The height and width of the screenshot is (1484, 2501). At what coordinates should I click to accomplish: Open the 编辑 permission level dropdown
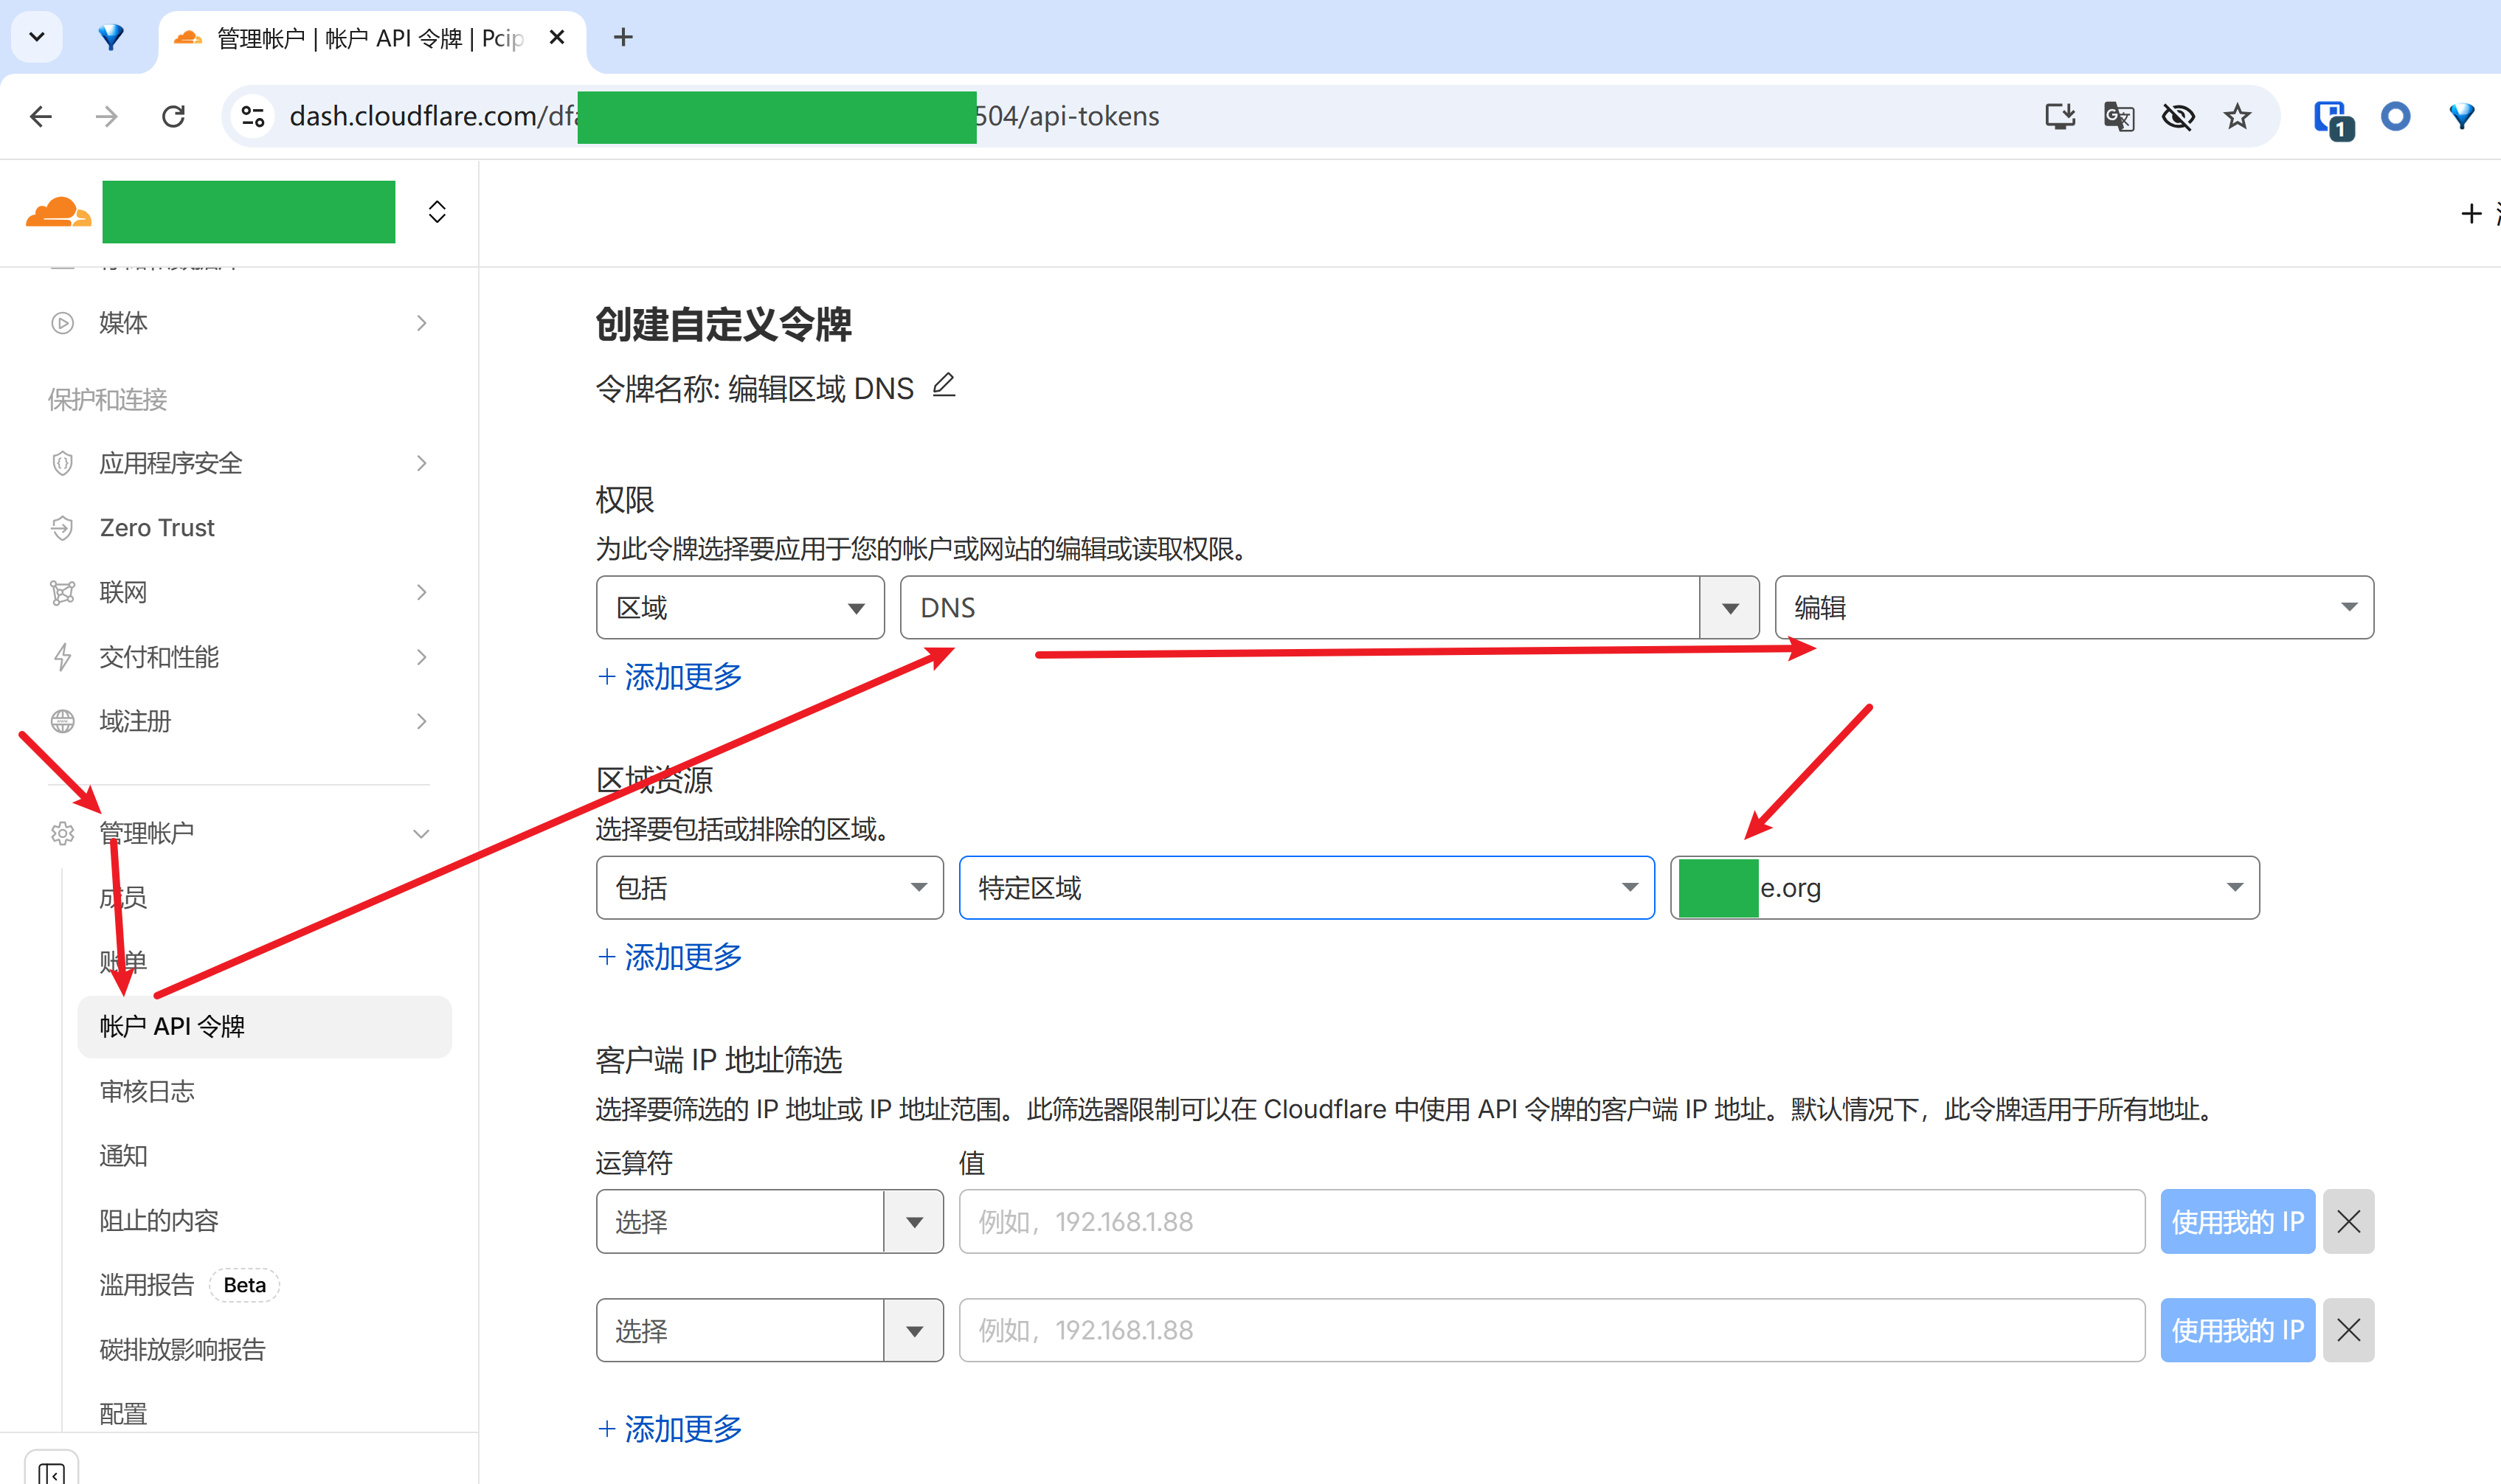tap(2073, 607)
